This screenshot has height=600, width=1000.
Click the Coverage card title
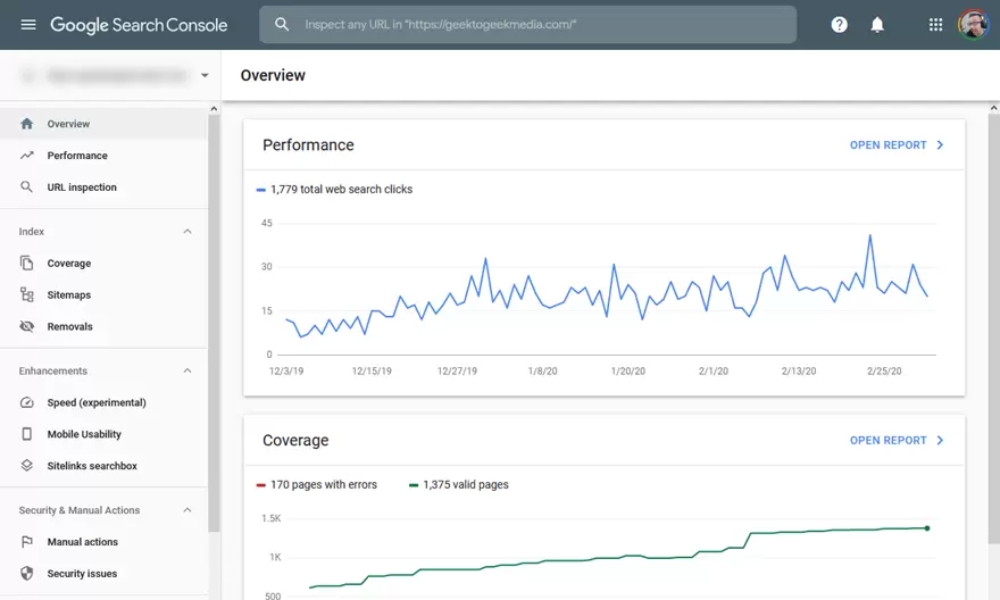point(295,441)
